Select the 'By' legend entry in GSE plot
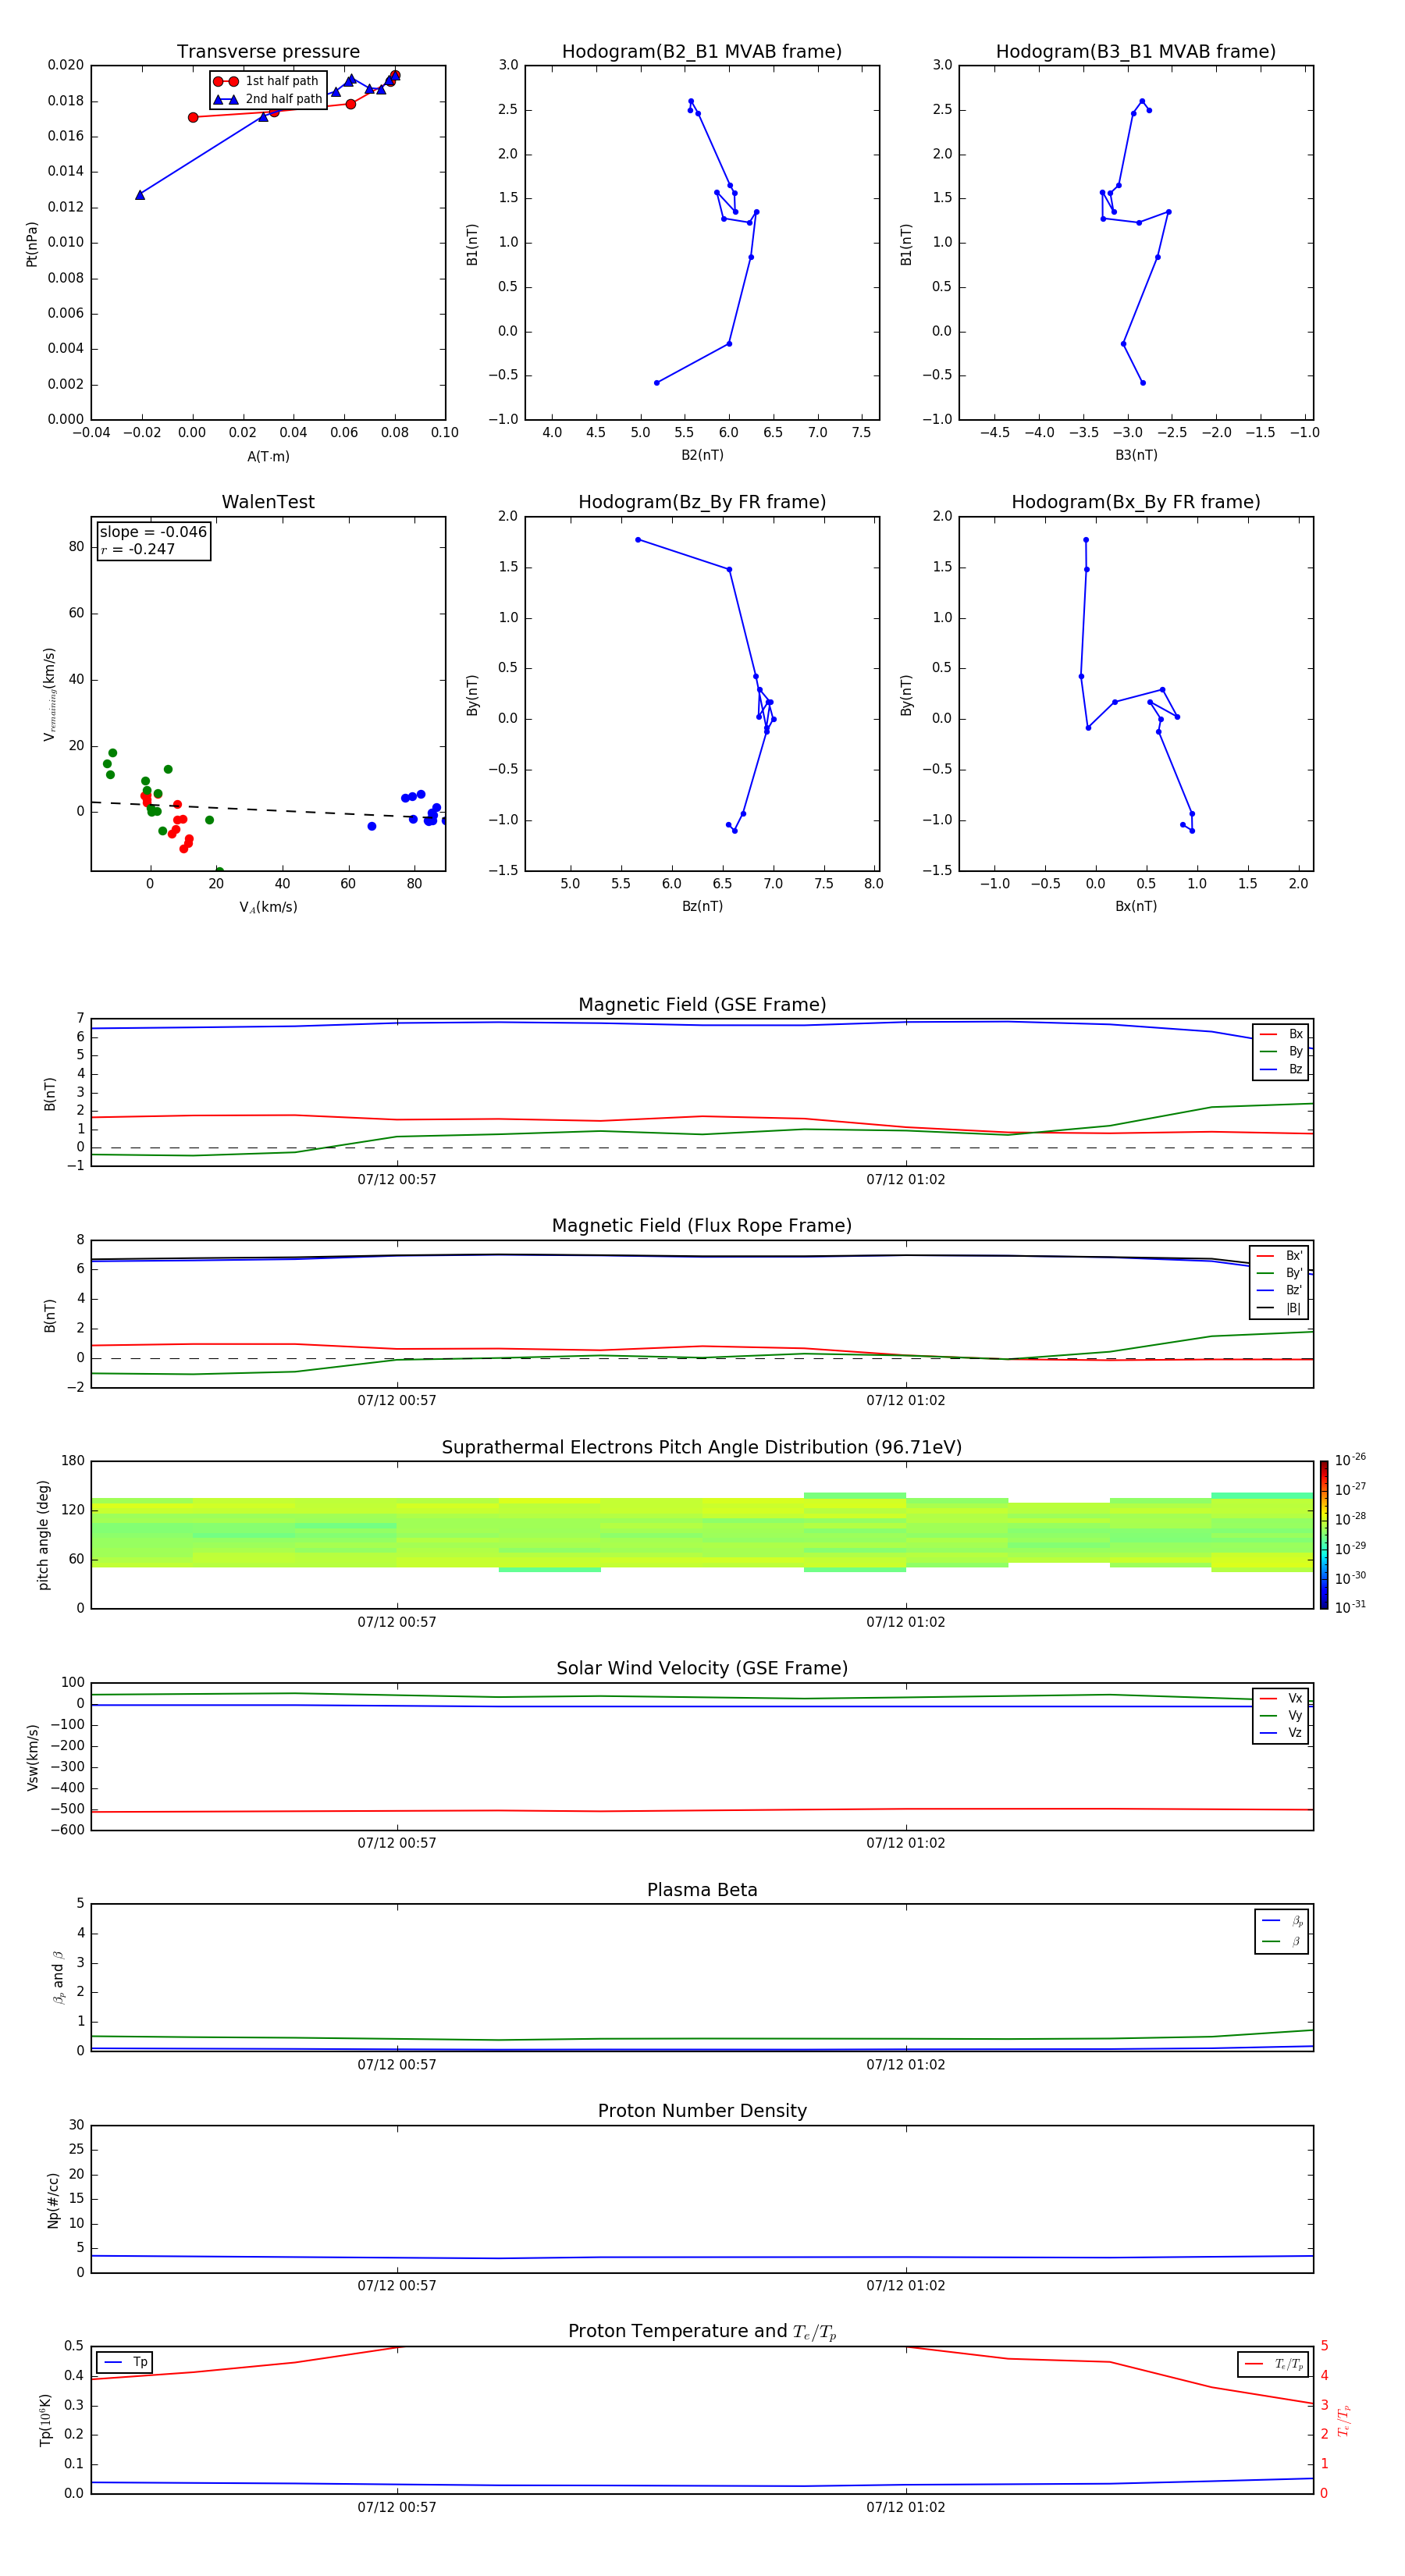Image resolution: width=1405 pixels, height=2576 pixels. (x=1281, y=1051)
